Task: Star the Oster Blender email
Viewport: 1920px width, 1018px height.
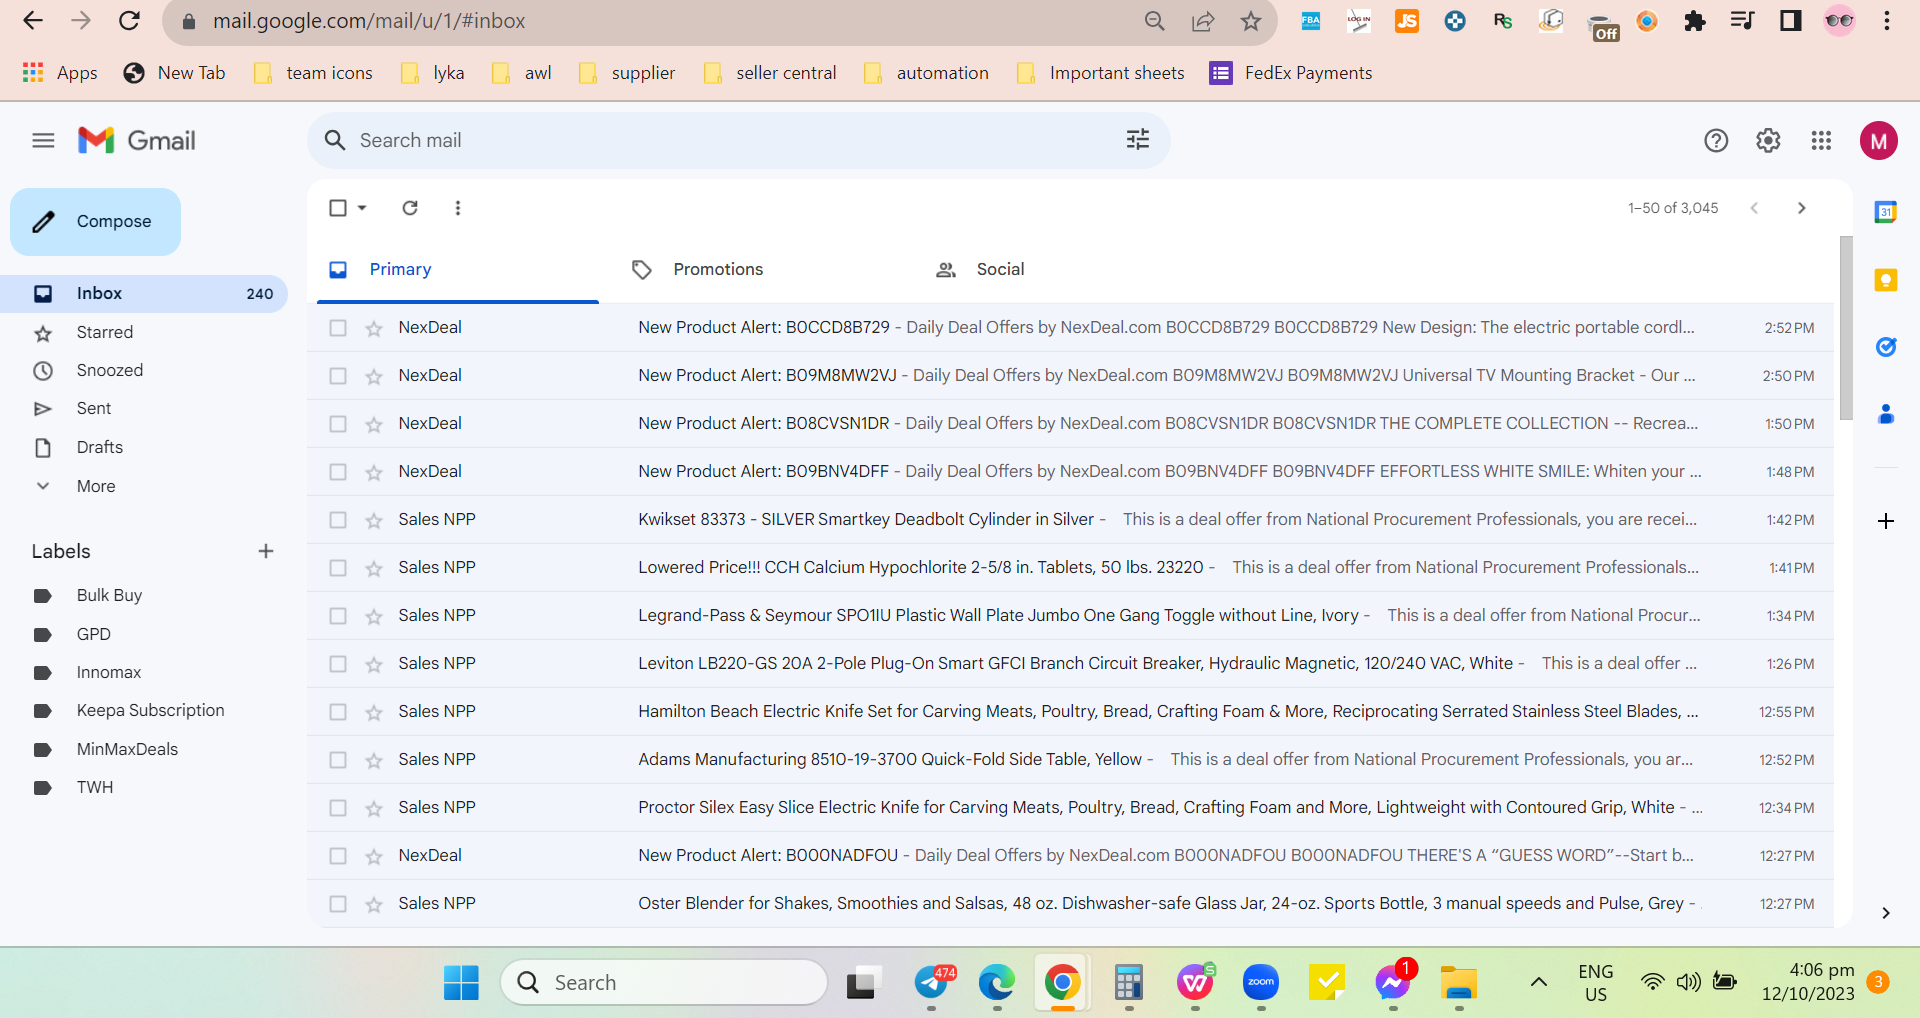Action: tap(374, 904)
